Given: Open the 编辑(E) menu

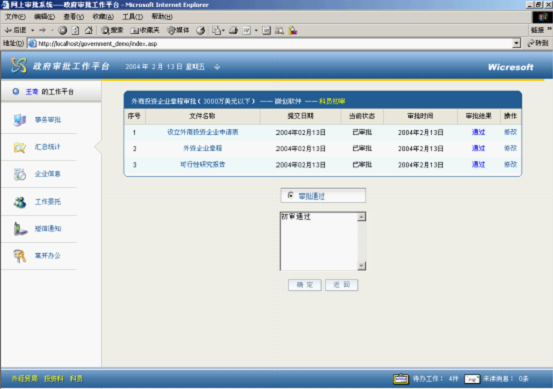Looking at the screenshot, I should (44, 17).
